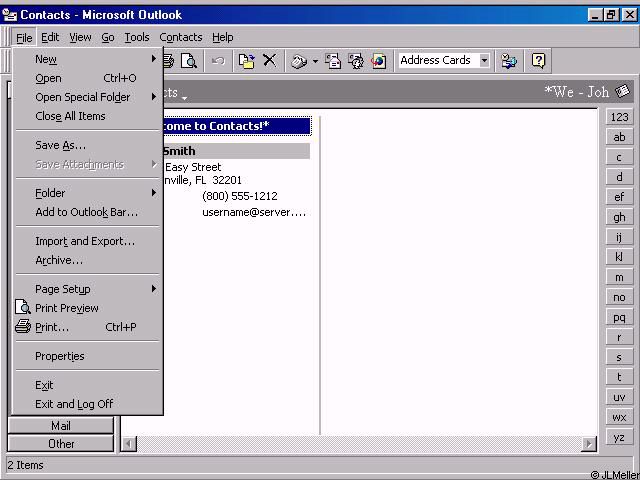Click the Contacts folder banner card icon
640x480 pixels.
coord(622,91)
